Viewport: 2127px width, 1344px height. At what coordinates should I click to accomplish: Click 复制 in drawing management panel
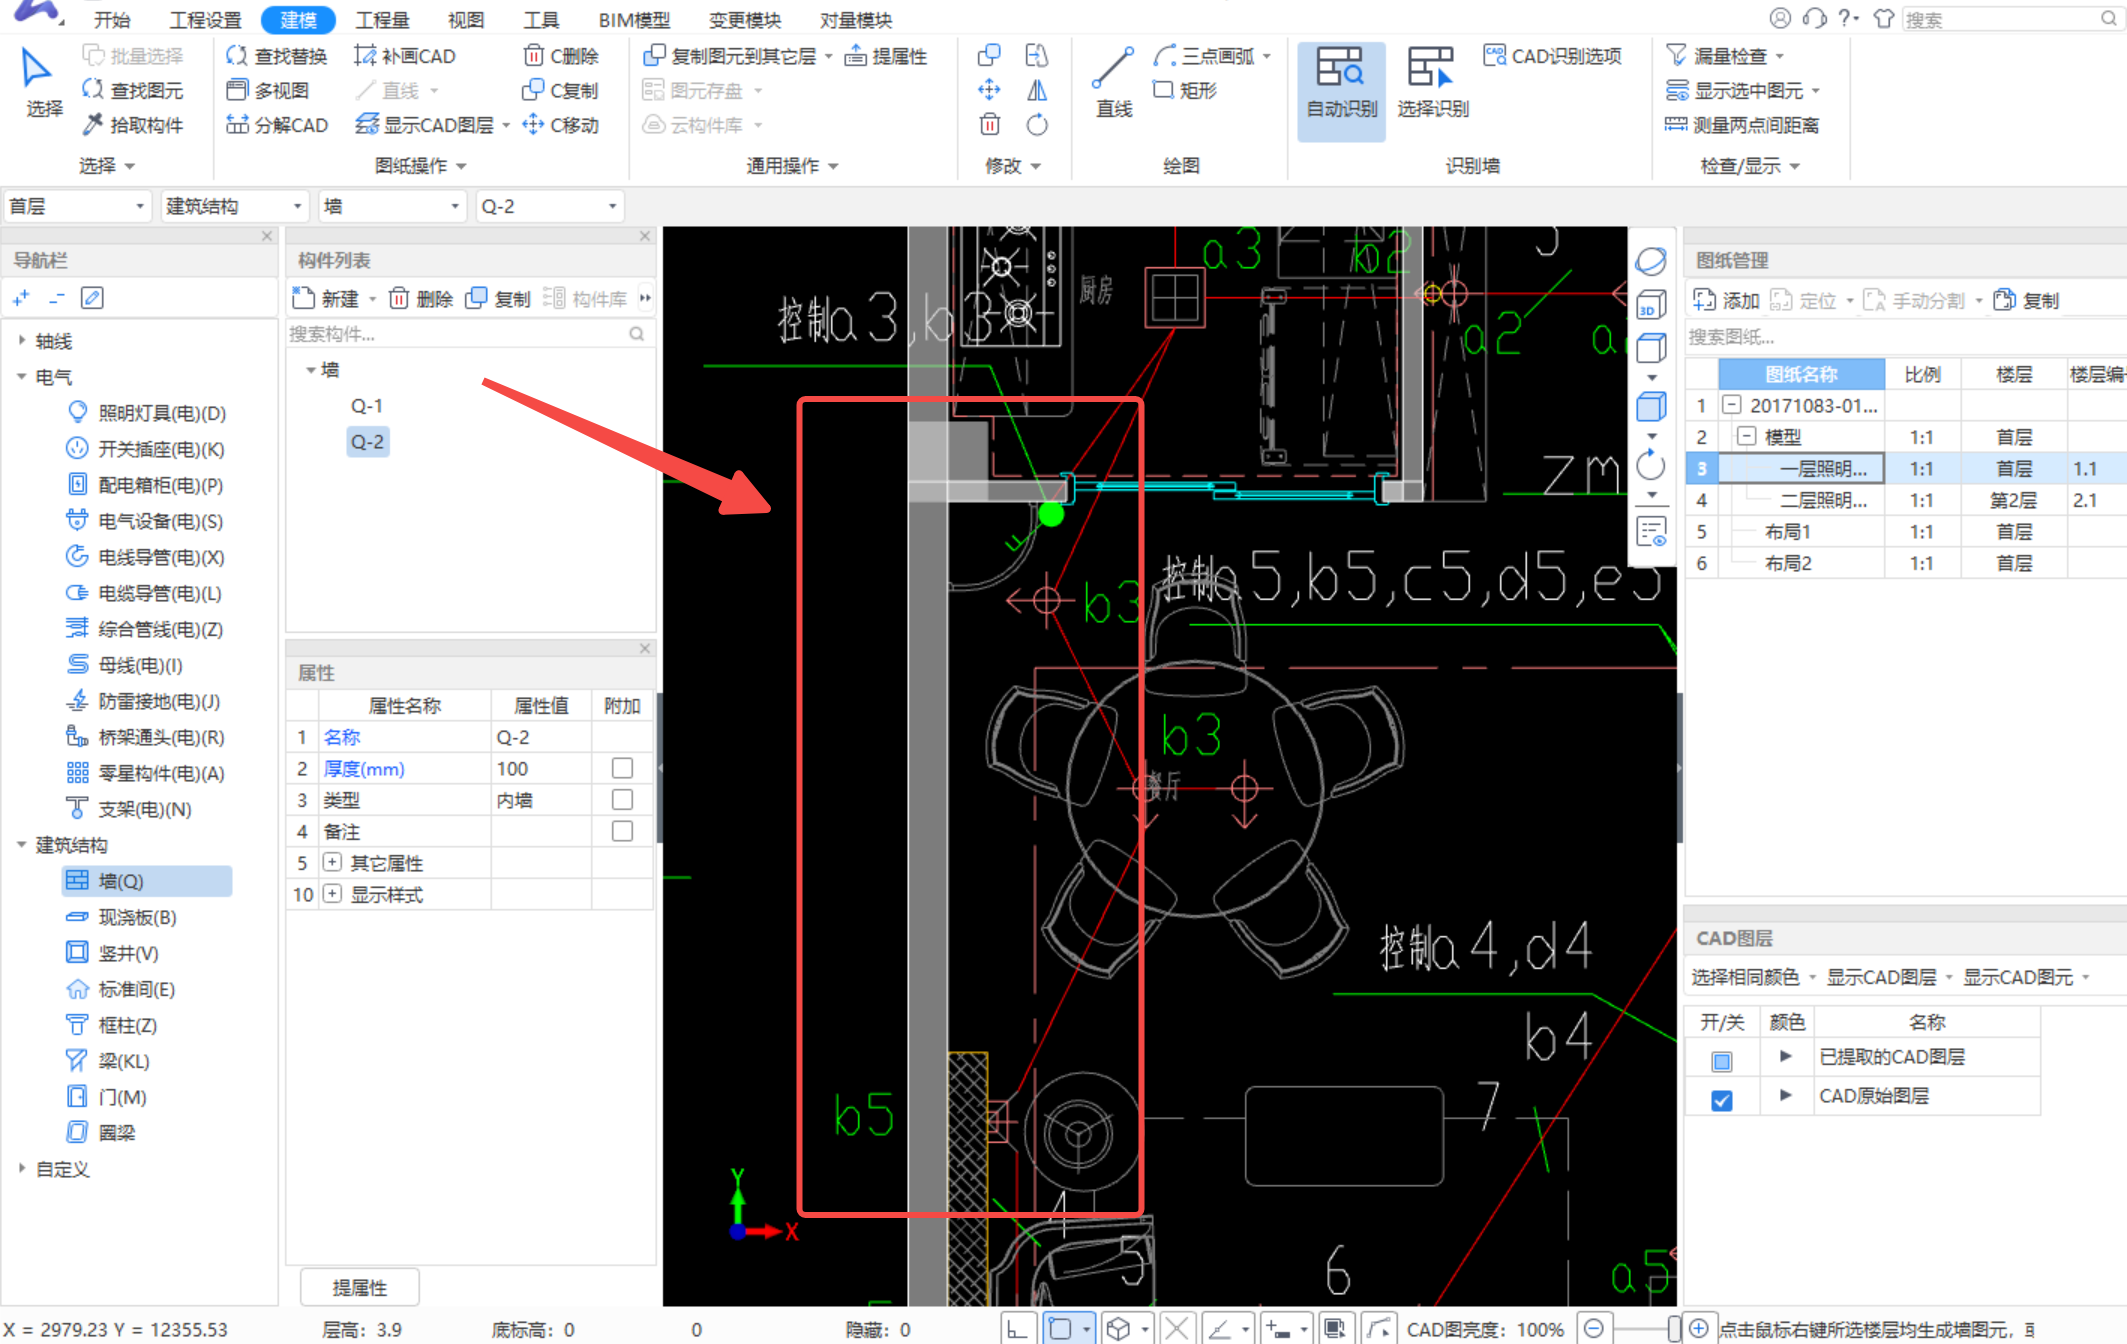(2026, 300)
